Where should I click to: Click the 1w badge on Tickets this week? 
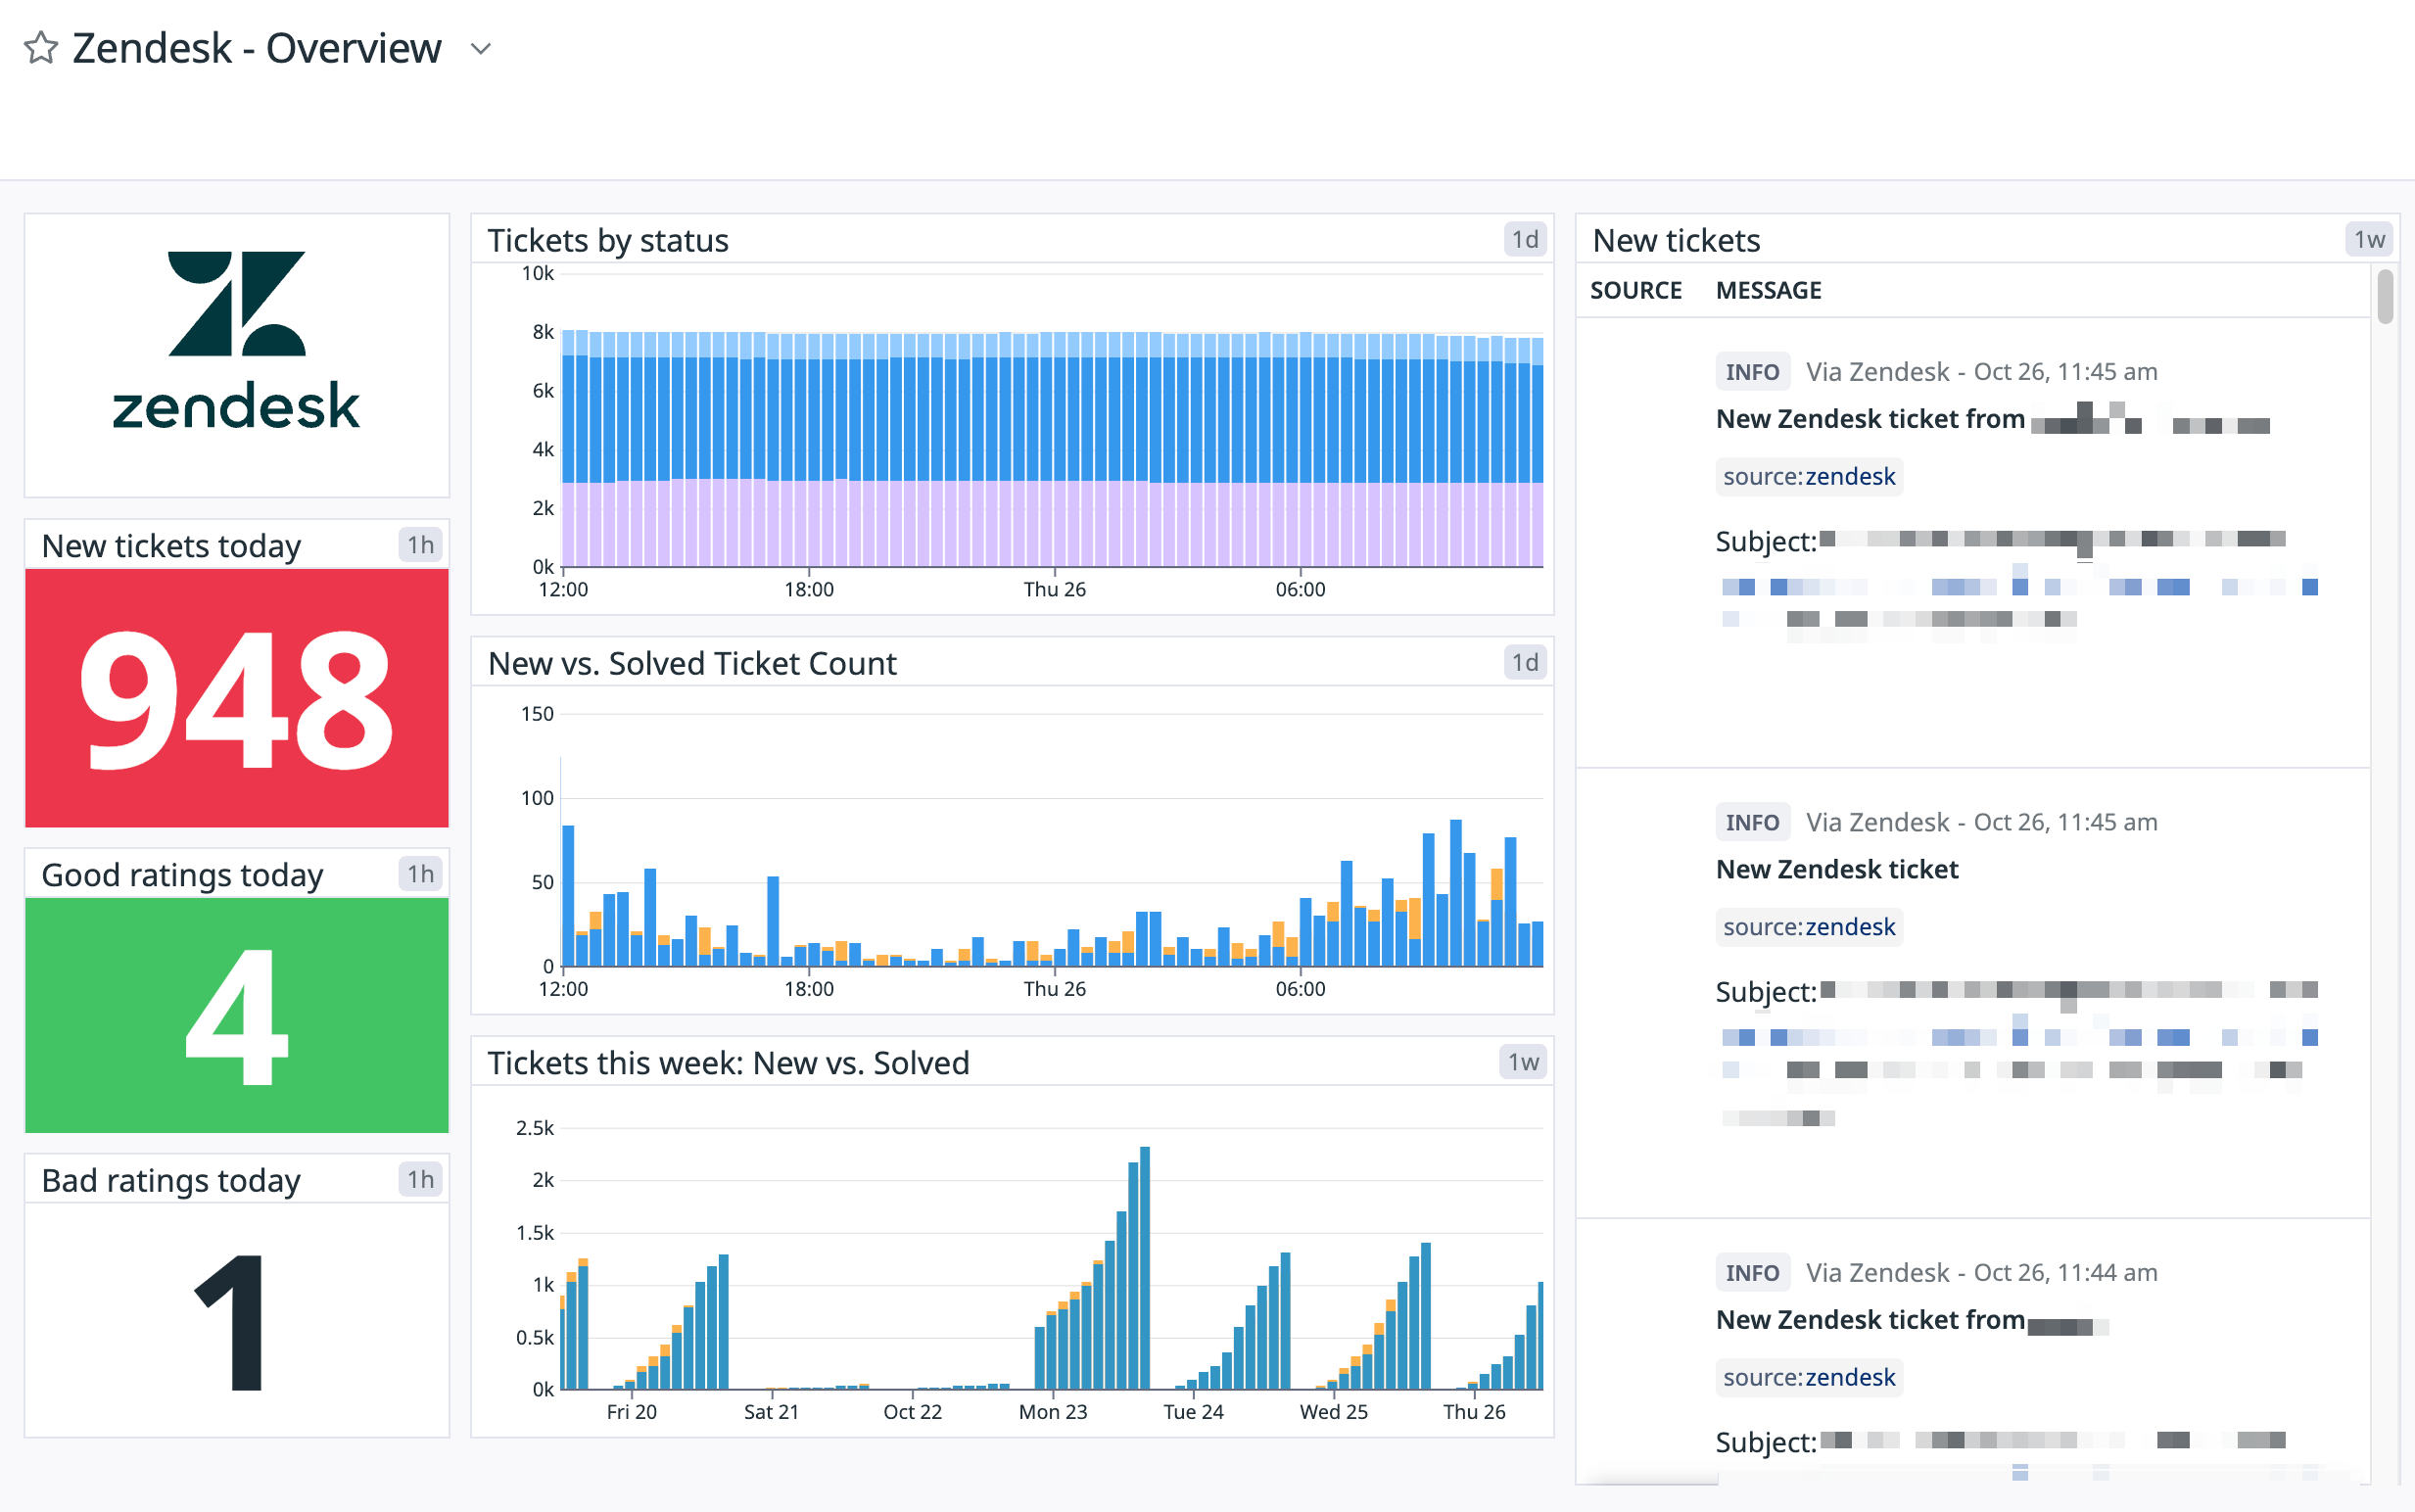[x=1523, y=1062]
